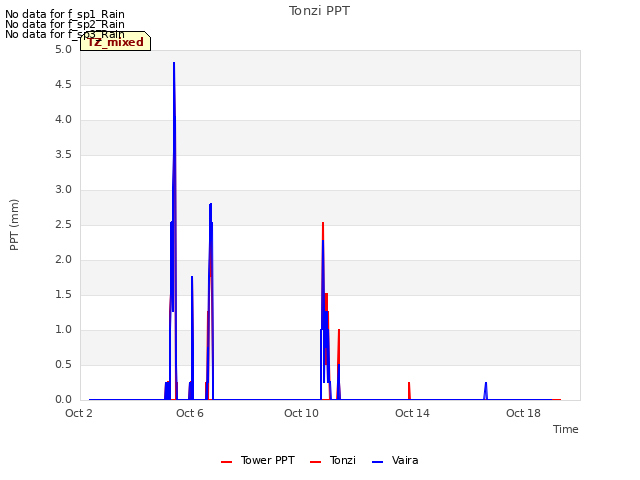Click the tallest blue Vaira peak near 4.8 mm
640x480 pixels.
(174, 64)
